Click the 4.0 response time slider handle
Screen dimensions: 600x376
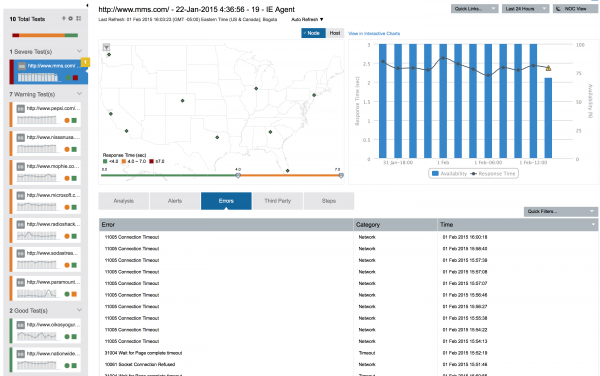pyautogui.click(x=238, y=175)
